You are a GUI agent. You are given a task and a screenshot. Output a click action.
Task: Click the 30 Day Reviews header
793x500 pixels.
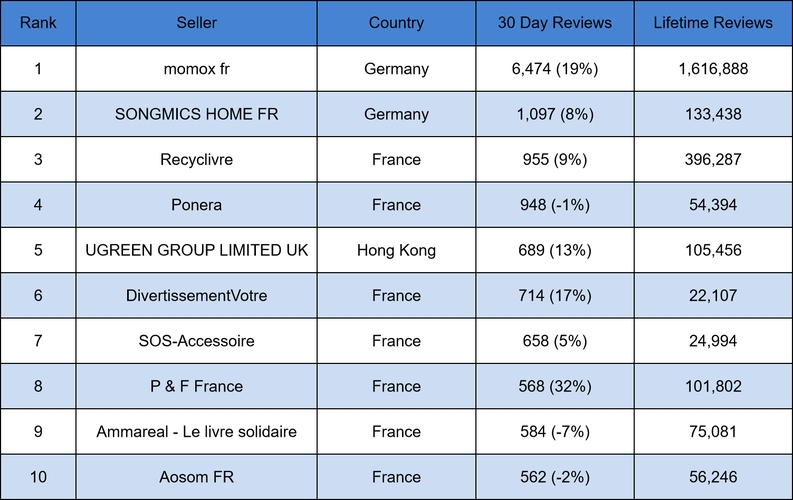click(555, 23)
